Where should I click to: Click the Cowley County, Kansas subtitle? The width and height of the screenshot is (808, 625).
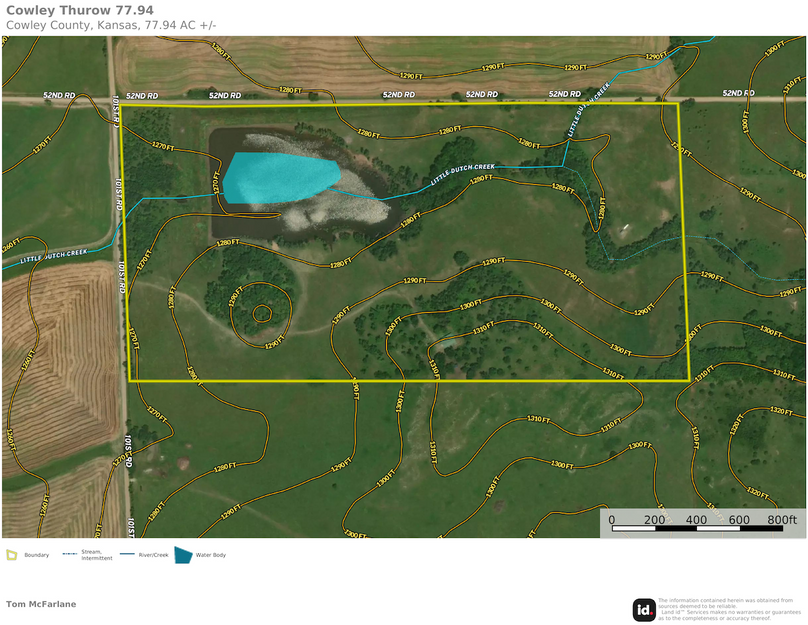pos(110,24)
